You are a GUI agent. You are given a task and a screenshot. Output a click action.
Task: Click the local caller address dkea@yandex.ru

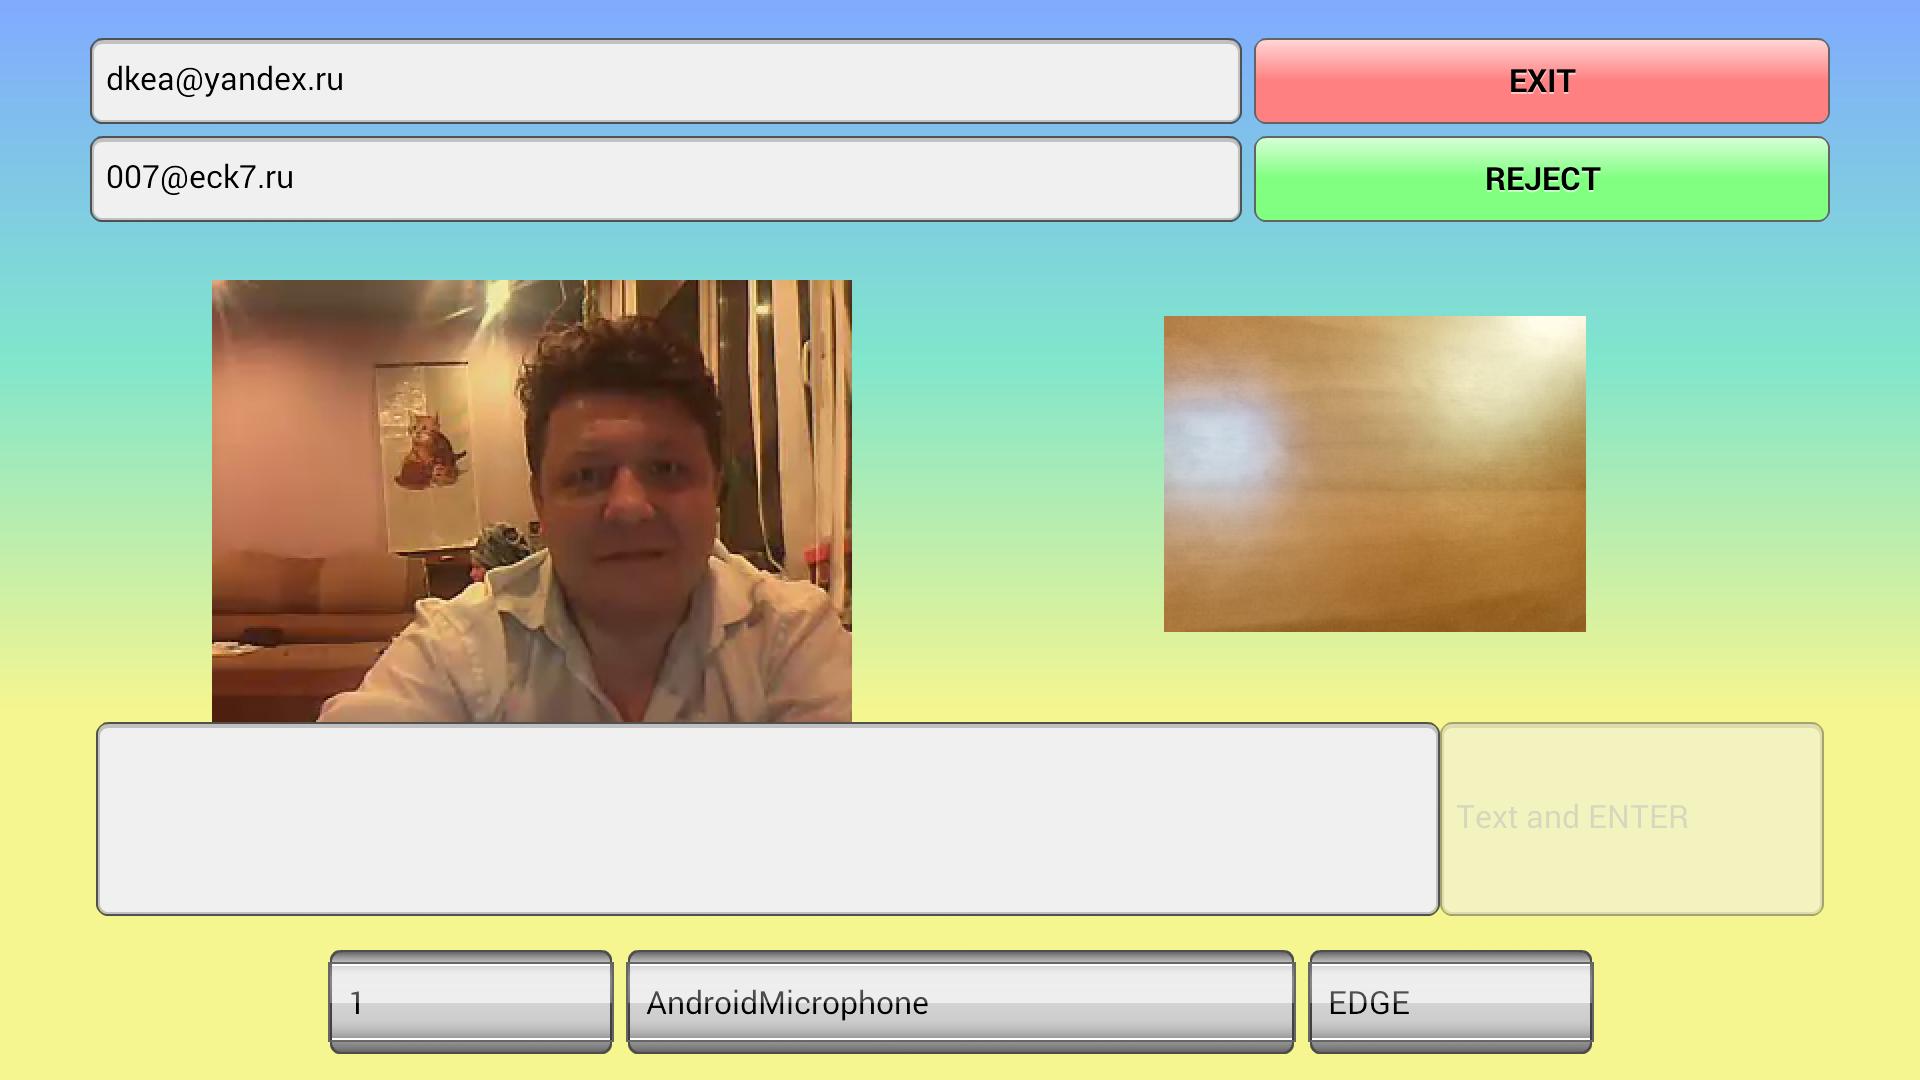(664, 81)
